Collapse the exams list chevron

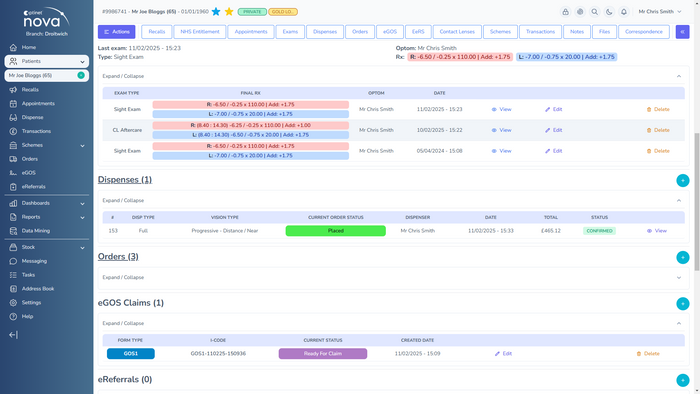point(679,76)
